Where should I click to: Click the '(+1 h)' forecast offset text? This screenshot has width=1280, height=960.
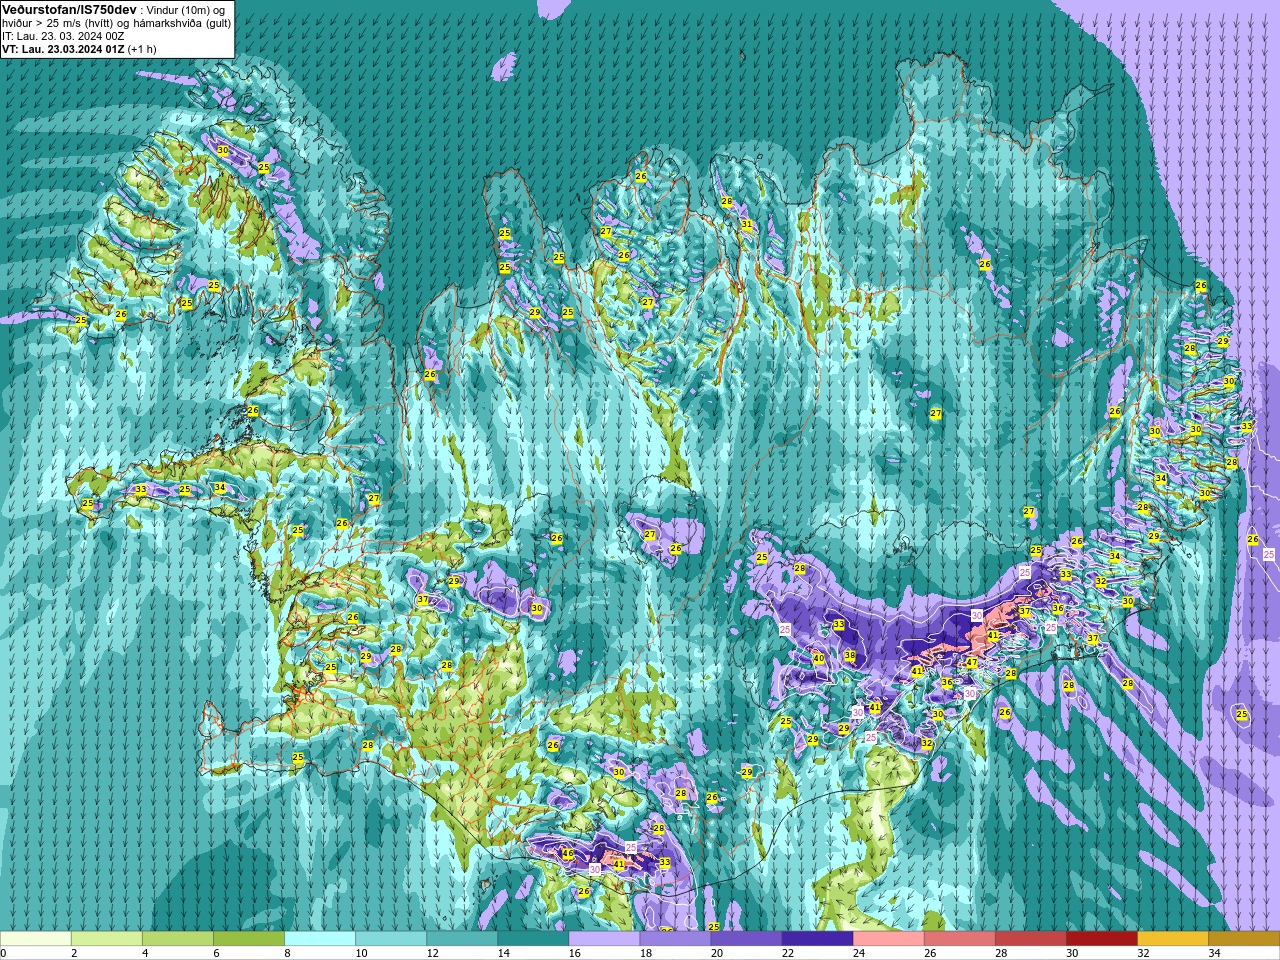point(142,49)
